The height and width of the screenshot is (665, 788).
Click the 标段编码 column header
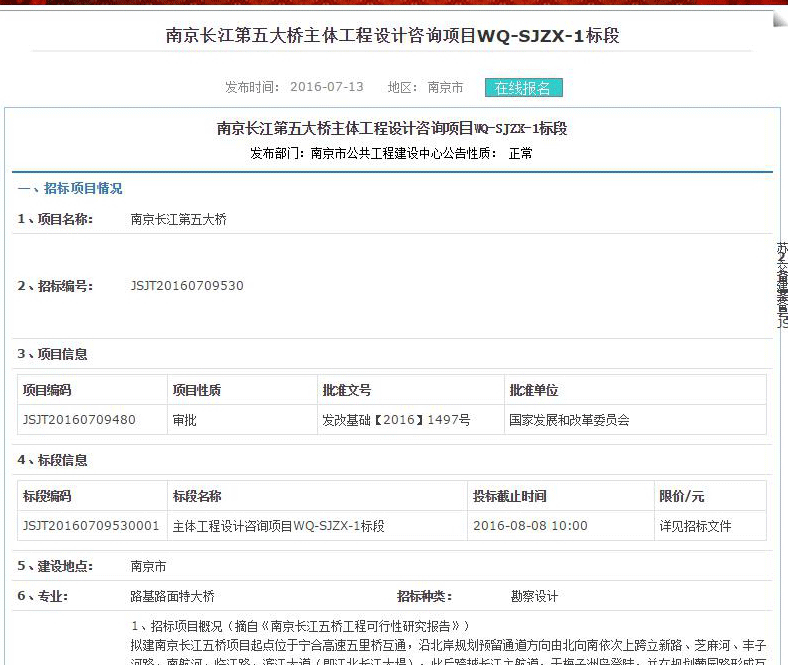point(47,496)
